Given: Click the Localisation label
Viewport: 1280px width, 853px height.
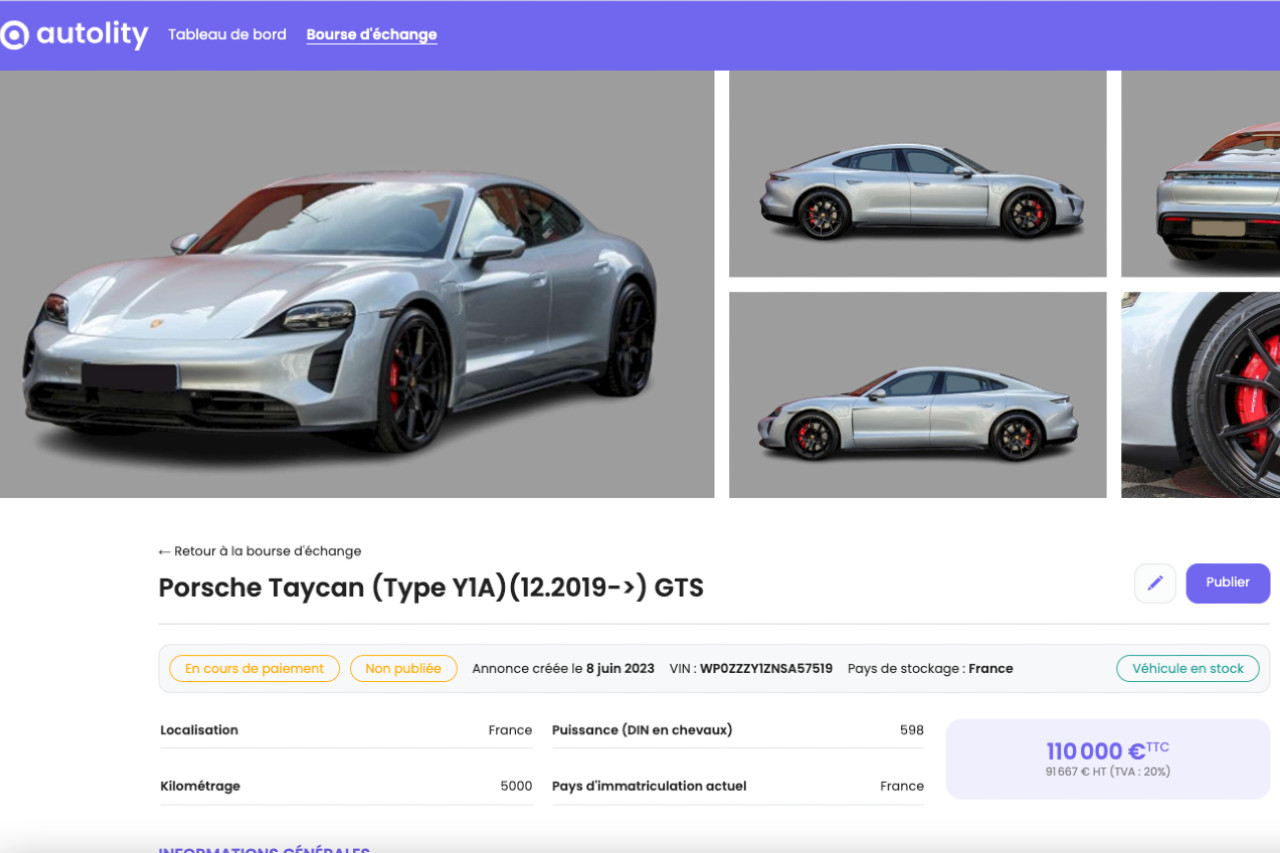Looking at the screenshot, I should pyautogui.click(x=199, y=730).
